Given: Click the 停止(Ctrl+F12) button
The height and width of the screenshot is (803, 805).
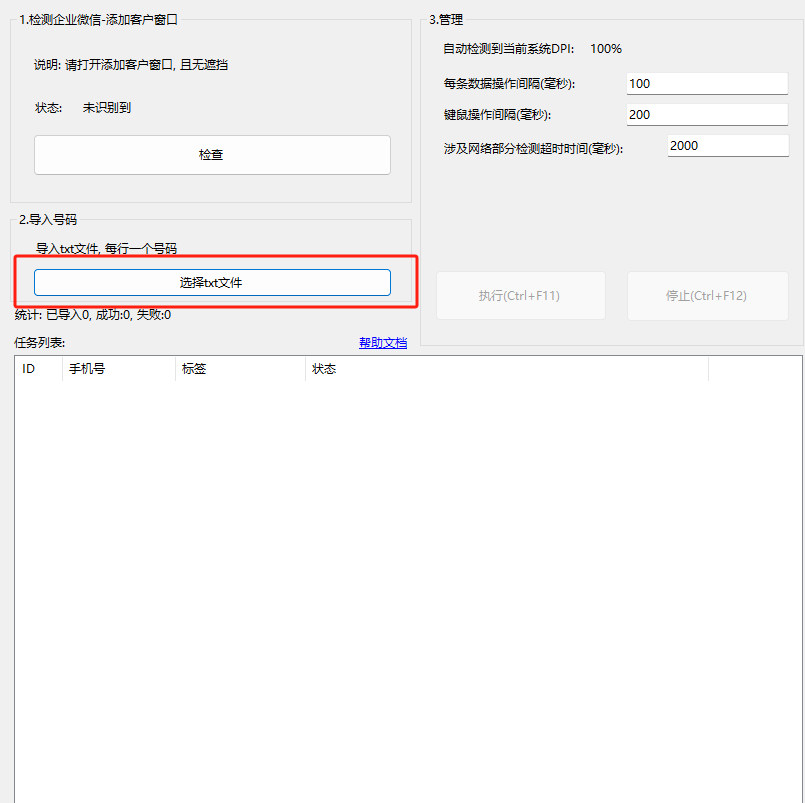Looking at the screenshot, I should [x=707, y=296].
